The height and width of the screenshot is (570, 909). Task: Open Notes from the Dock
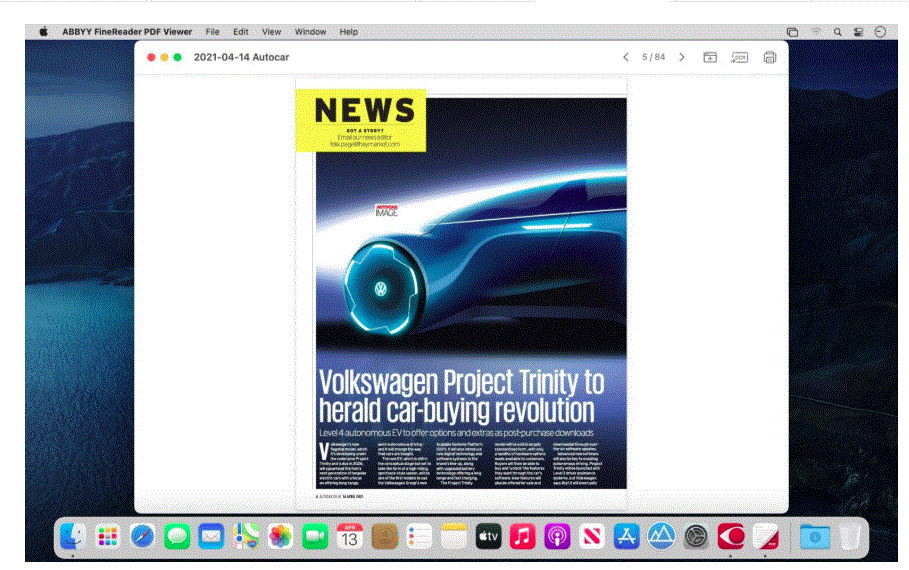453,536
